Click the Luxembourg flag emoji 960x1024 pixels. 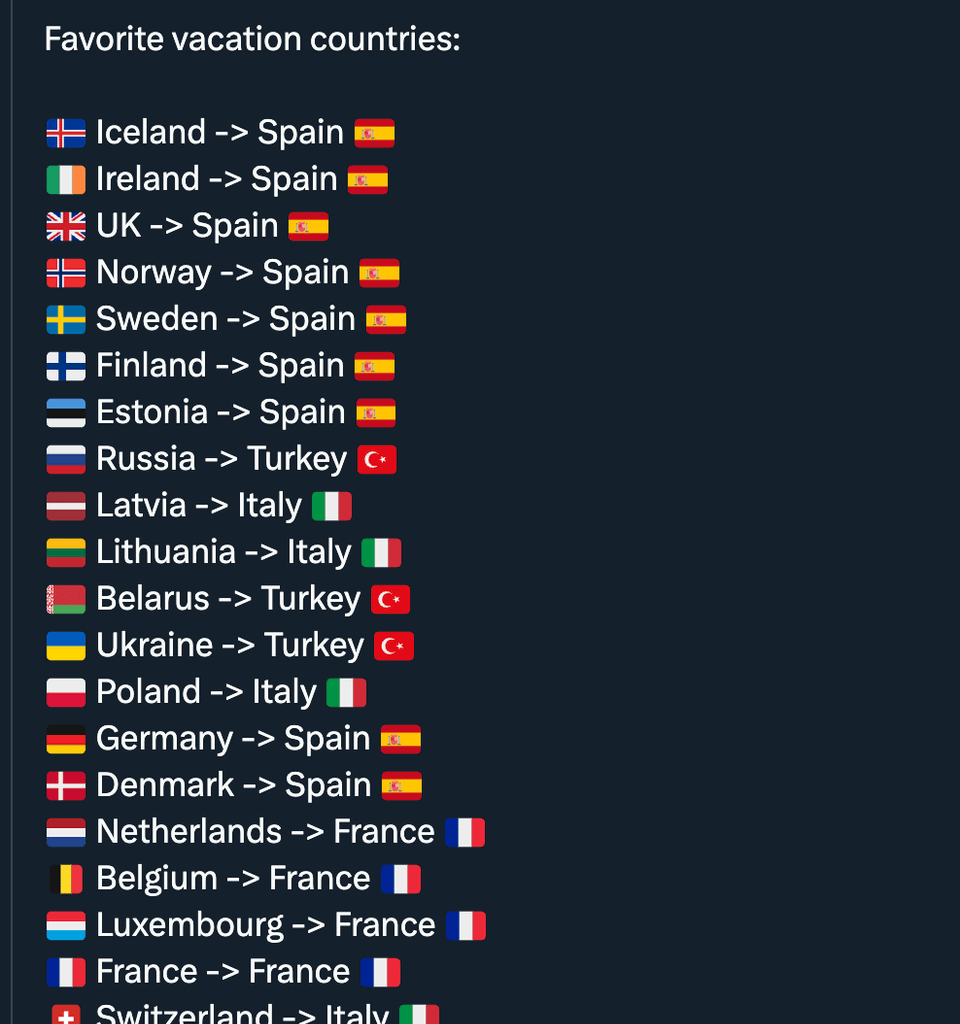point(66,926)
